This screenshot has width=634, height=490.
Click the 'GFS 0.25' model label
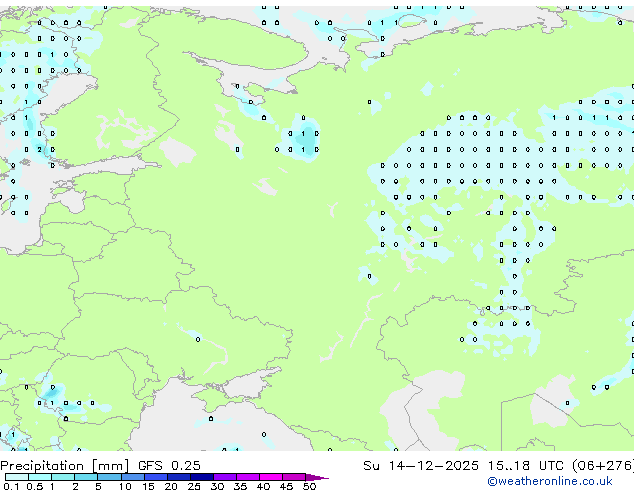pyautogui.click(x=169, y=466)
